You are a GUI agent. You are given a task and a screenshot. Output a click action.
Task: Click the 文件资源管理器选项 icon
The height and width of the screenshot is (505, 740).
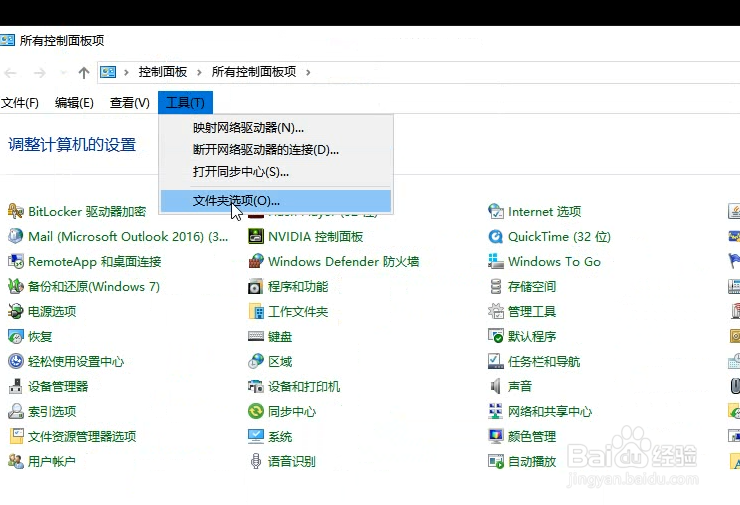click(x=16, y=436)
